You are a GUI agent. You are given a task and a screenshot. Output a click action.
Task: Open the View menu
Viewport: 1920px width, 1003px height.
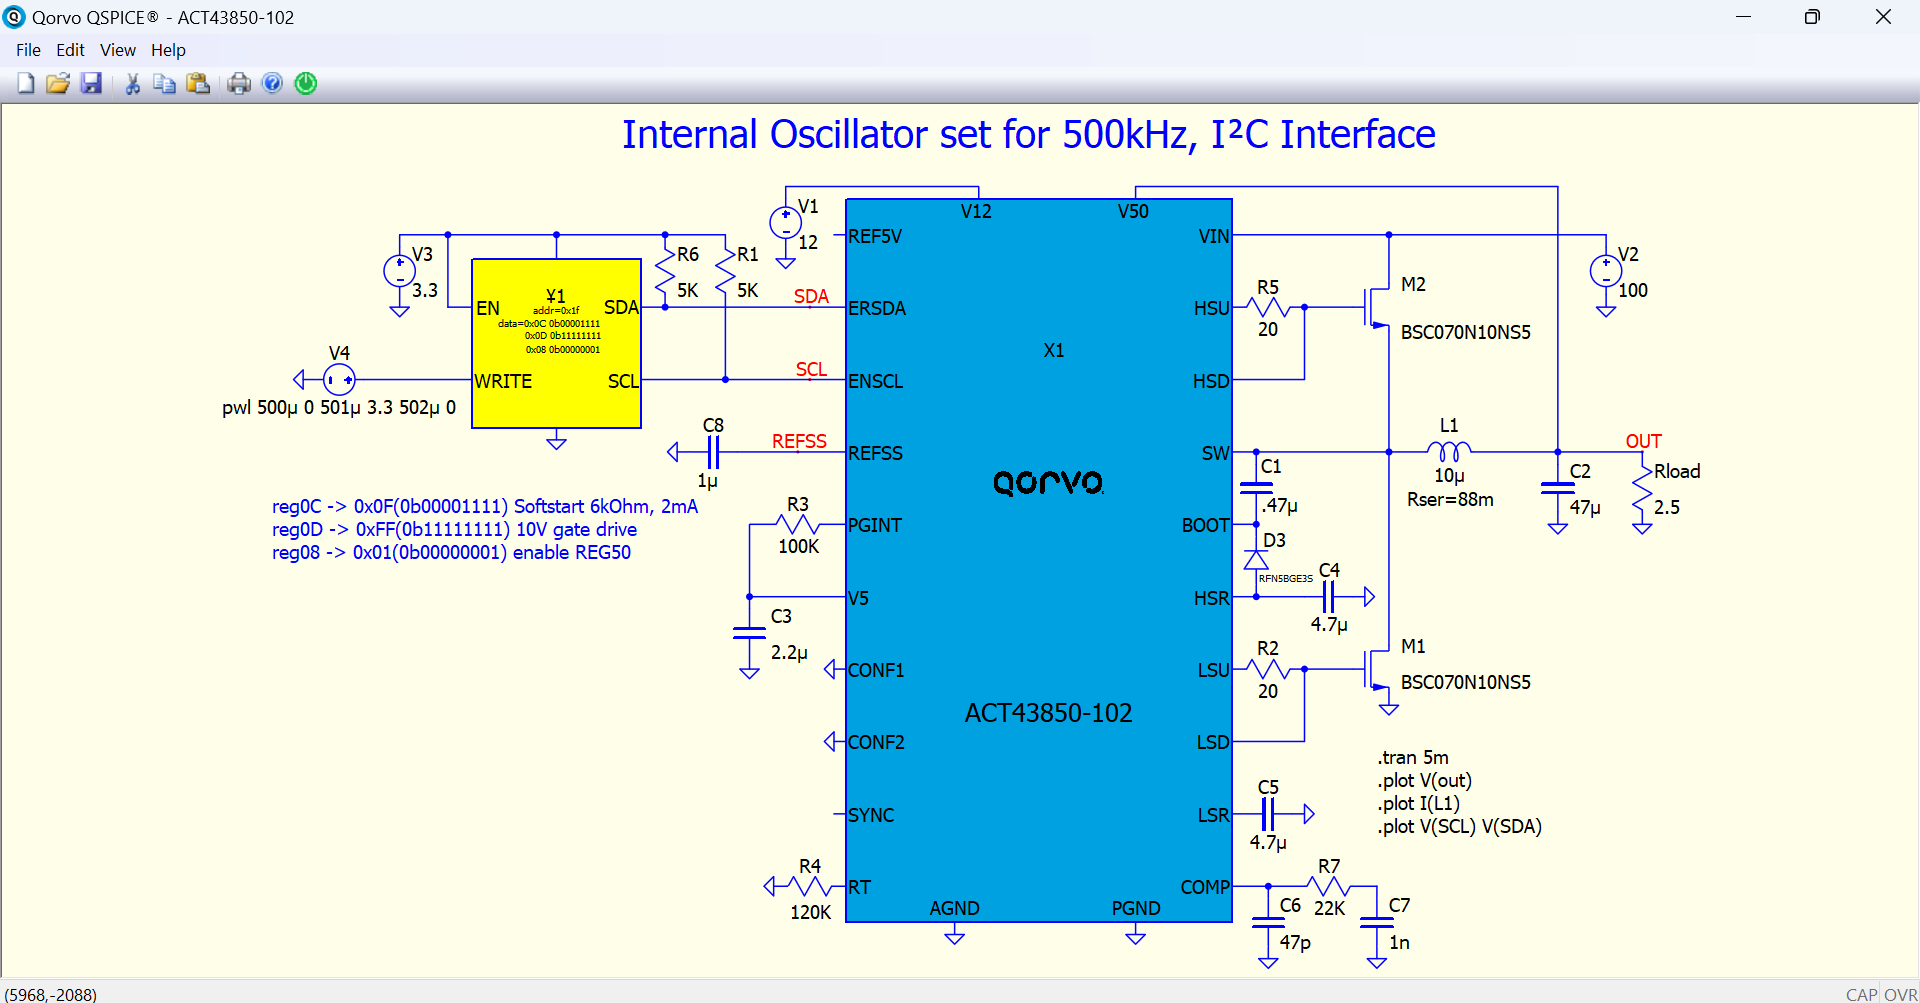[117, 50]
